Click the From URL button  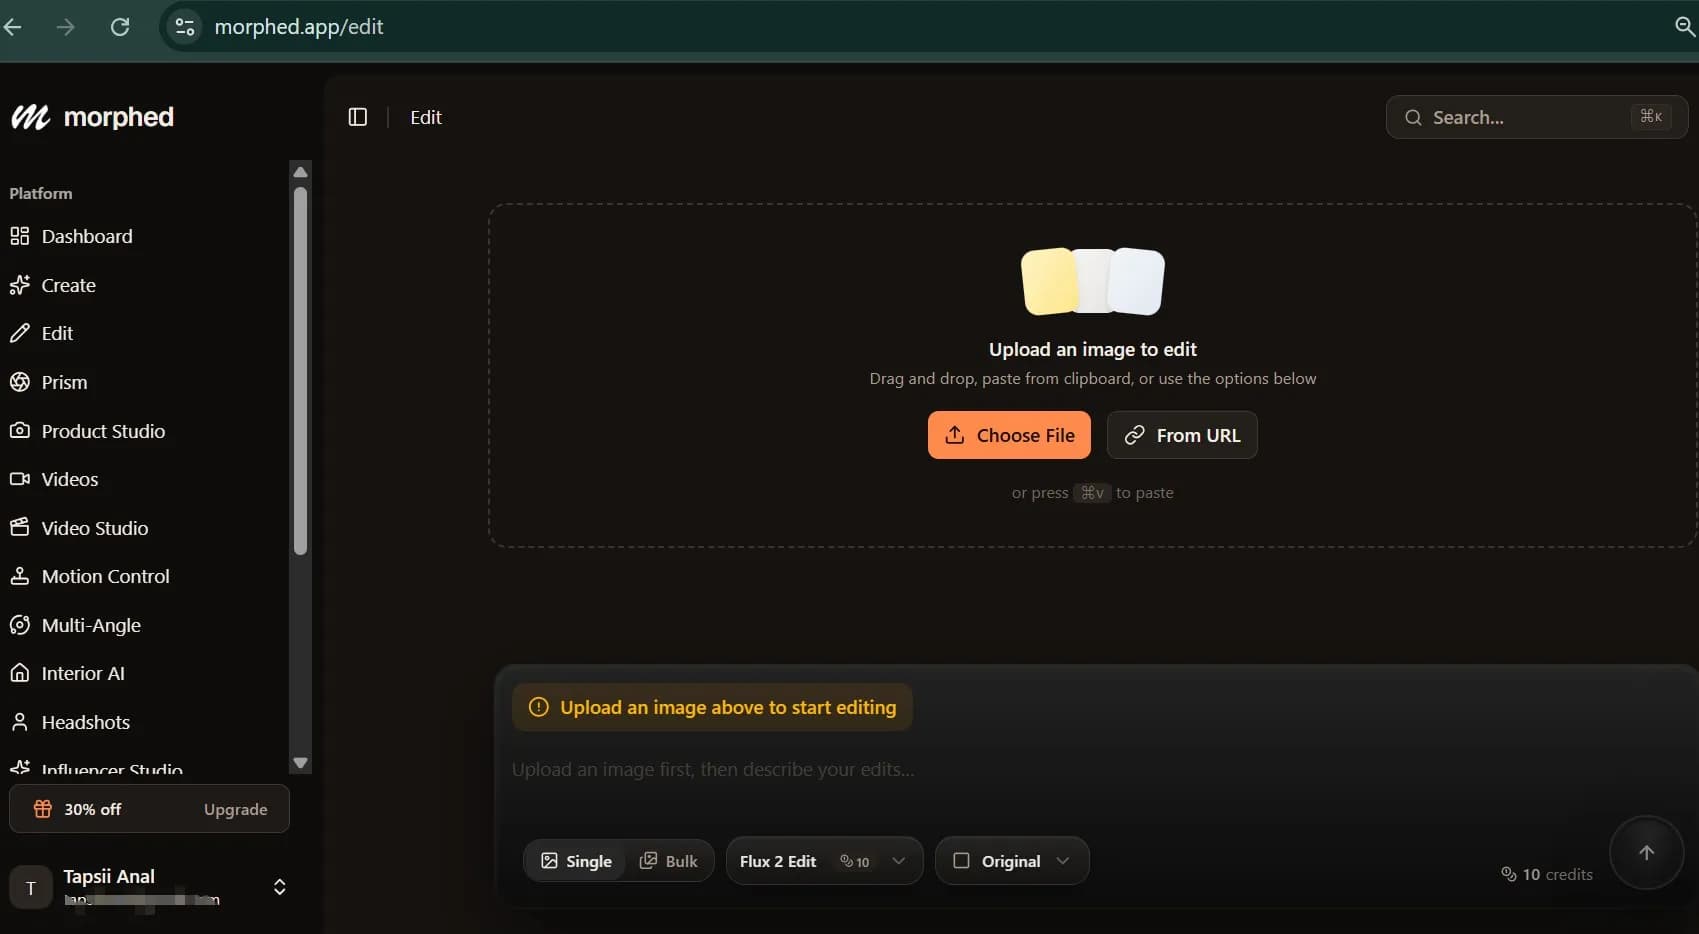[x=1182, y=435]
